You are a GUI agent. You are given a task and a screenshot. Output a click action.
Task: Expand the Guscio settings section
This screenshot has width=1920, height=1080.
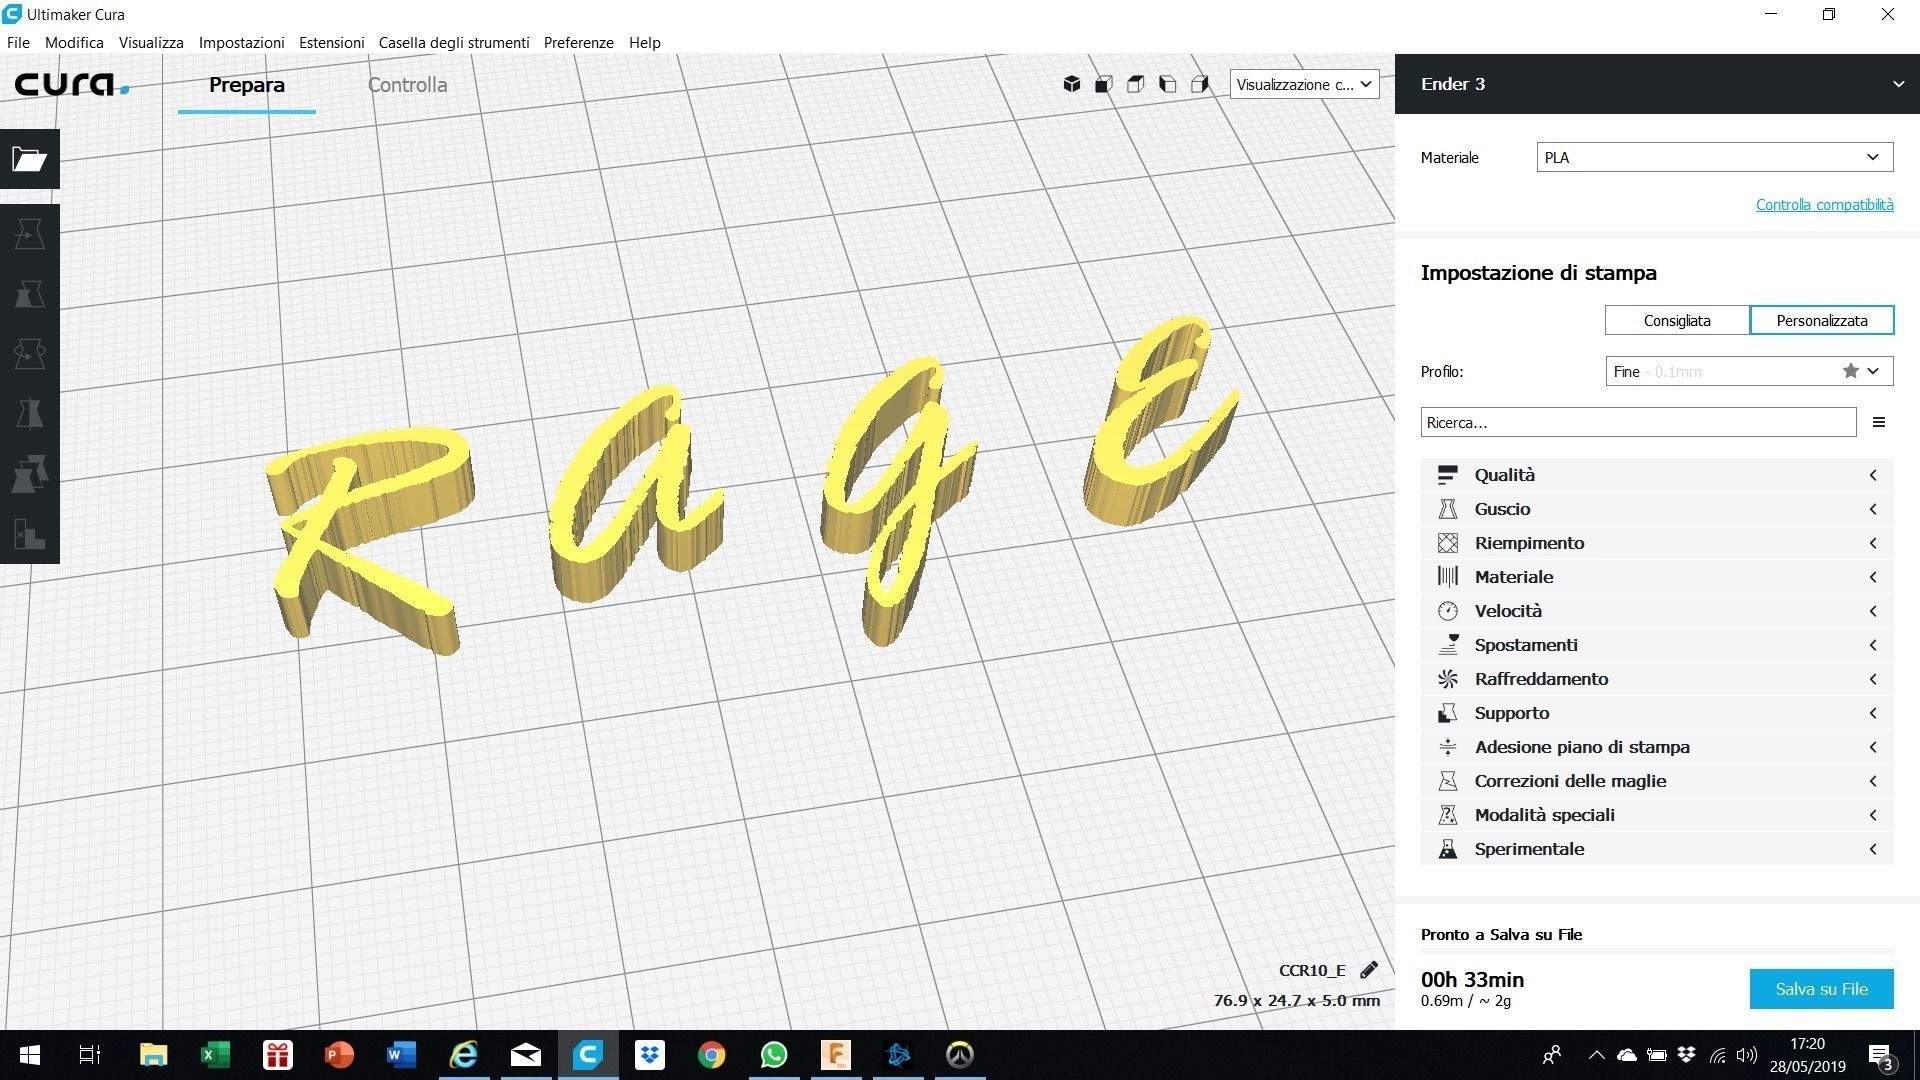(1657, 509)
